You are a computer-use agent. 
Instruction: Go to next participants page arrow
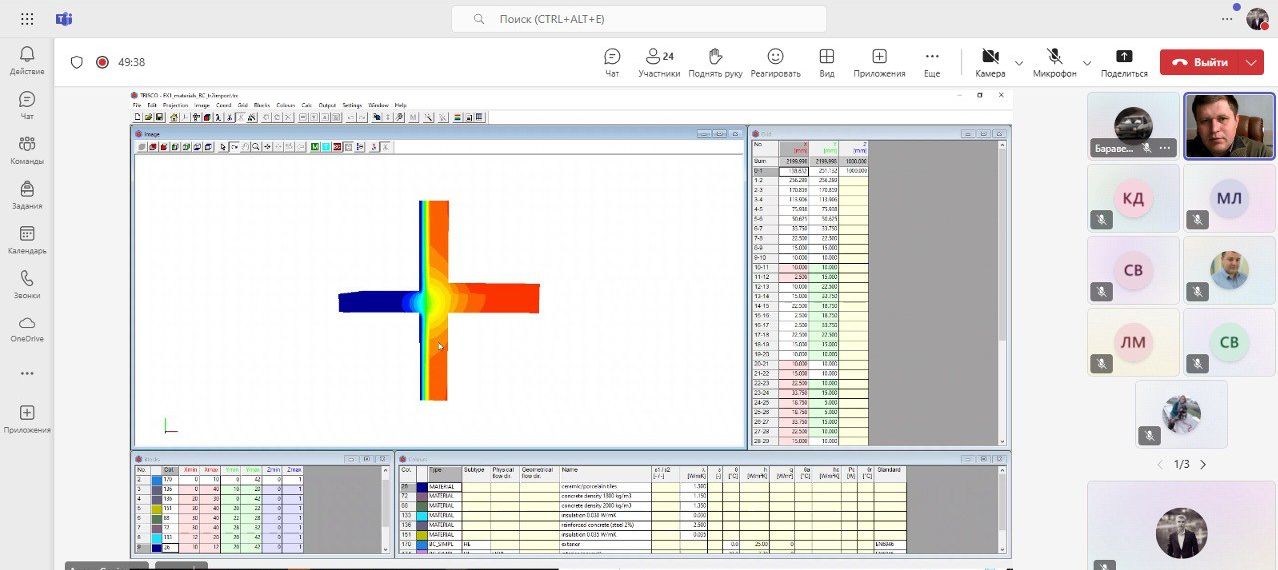1203,464
